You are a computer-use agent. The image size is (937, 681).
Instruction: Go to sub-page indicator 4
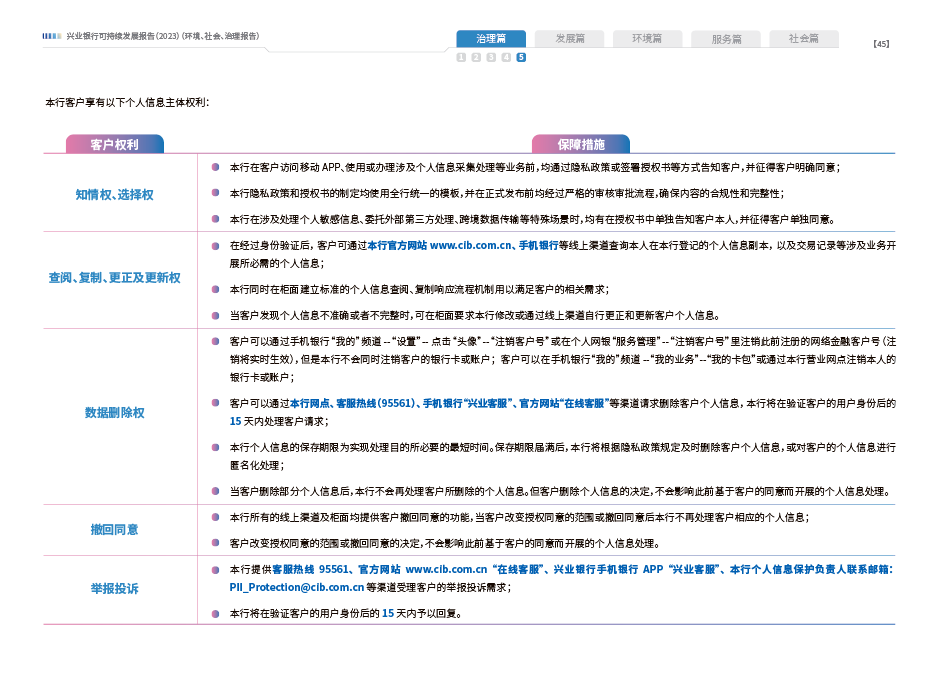tap(506, 58)
